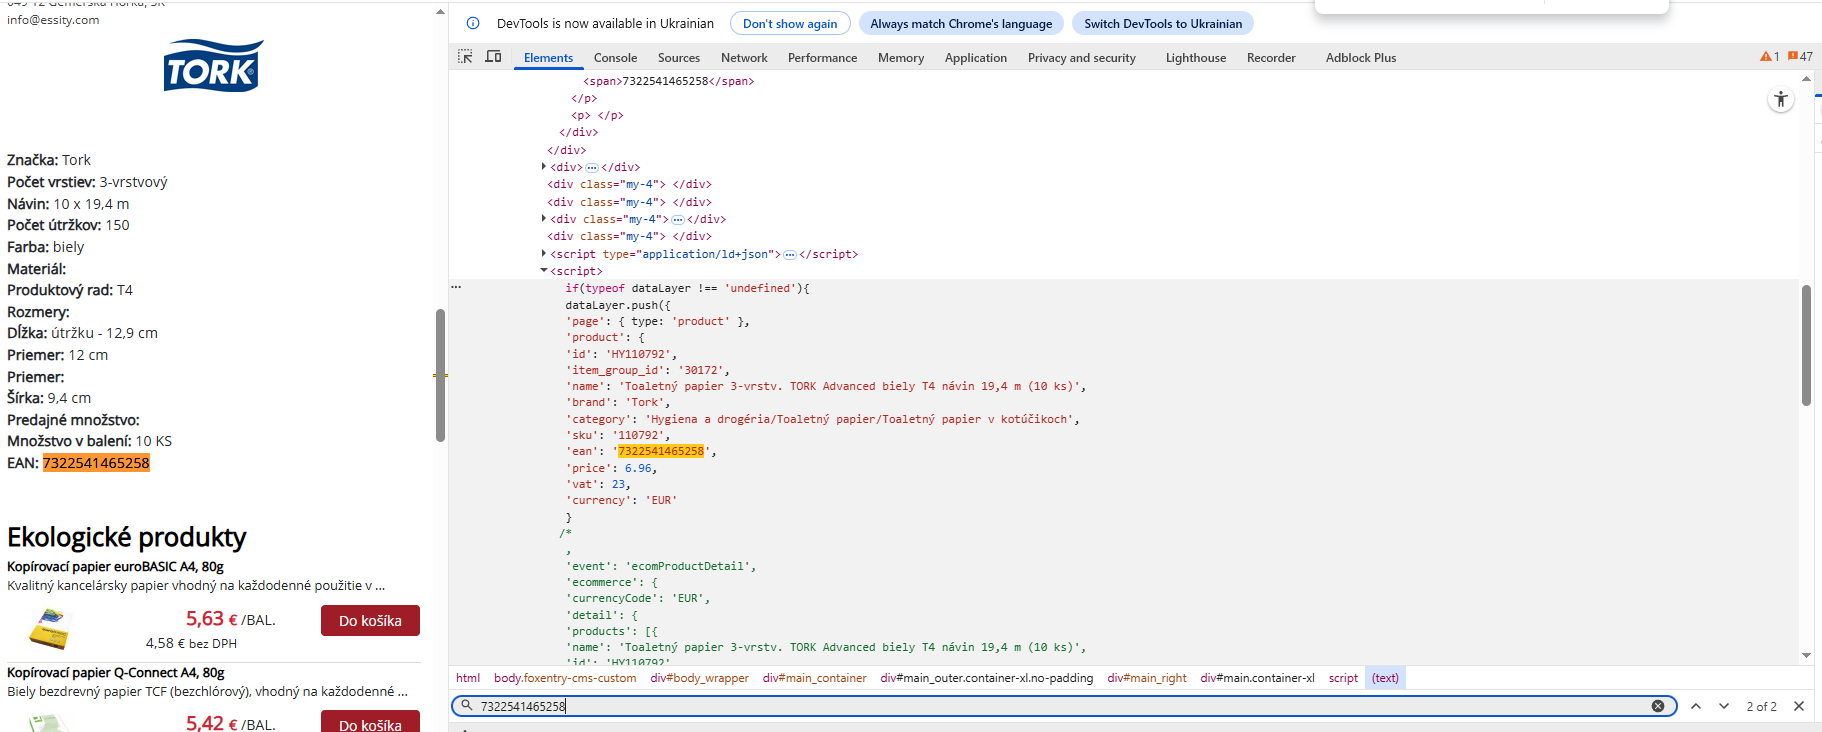Image resolution: width=1822 pixels, height=732 pixels.
Task: Click div#main_container breadcrumb
Action: 814,678
